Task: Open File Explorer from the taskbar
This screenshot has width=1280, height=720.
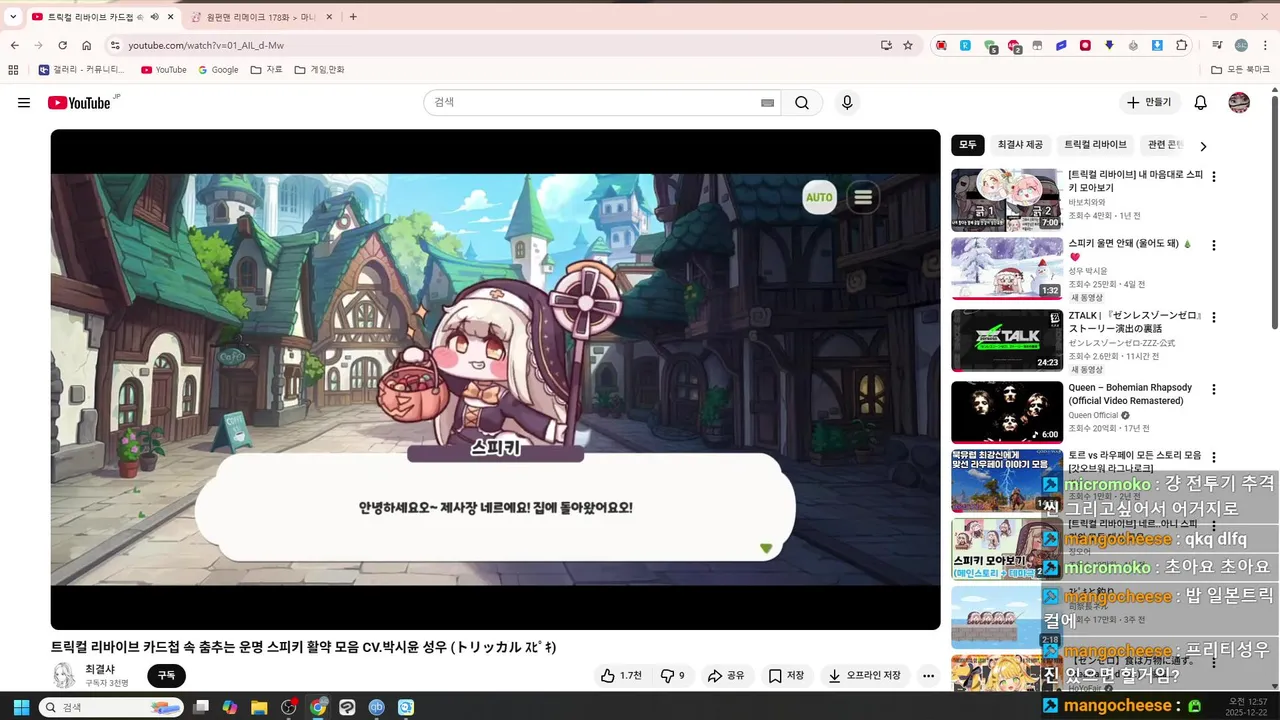Action: coord(259,707)
